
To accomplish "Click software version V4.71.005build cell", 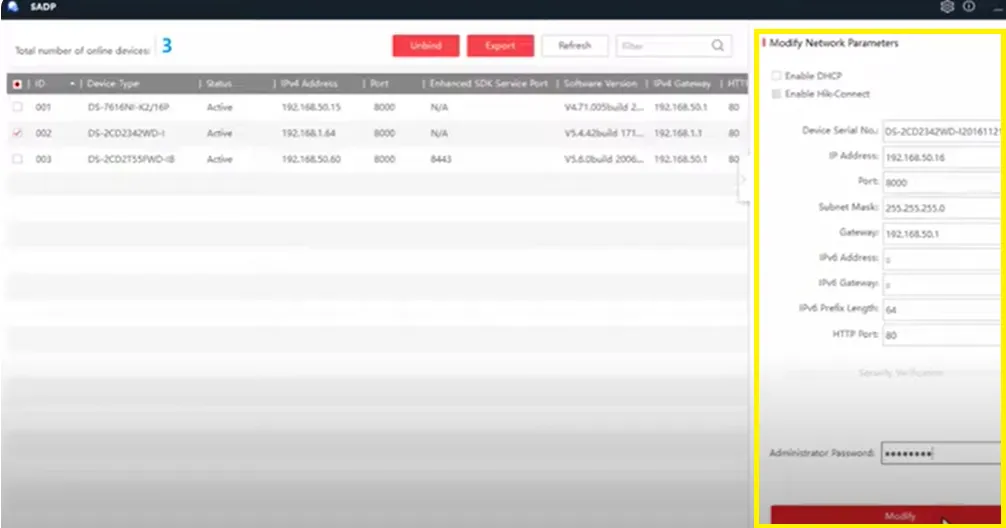I will point(604,107).
